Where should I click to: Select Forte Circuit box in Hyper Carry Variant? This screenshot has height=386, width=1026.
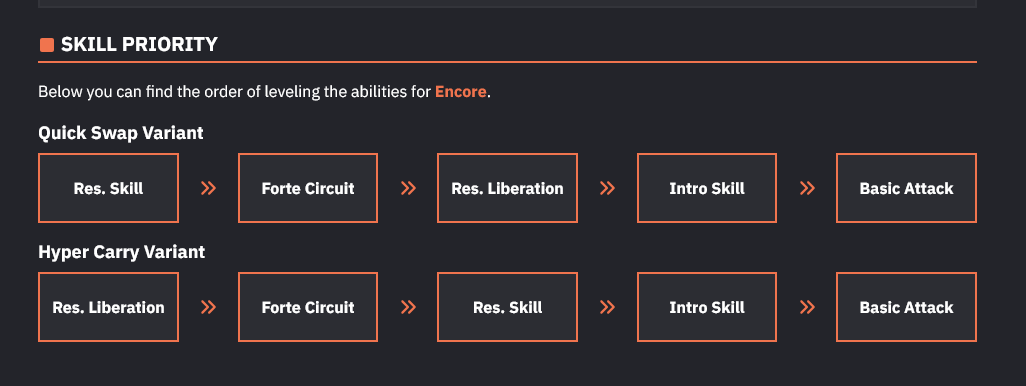[308, 307]
